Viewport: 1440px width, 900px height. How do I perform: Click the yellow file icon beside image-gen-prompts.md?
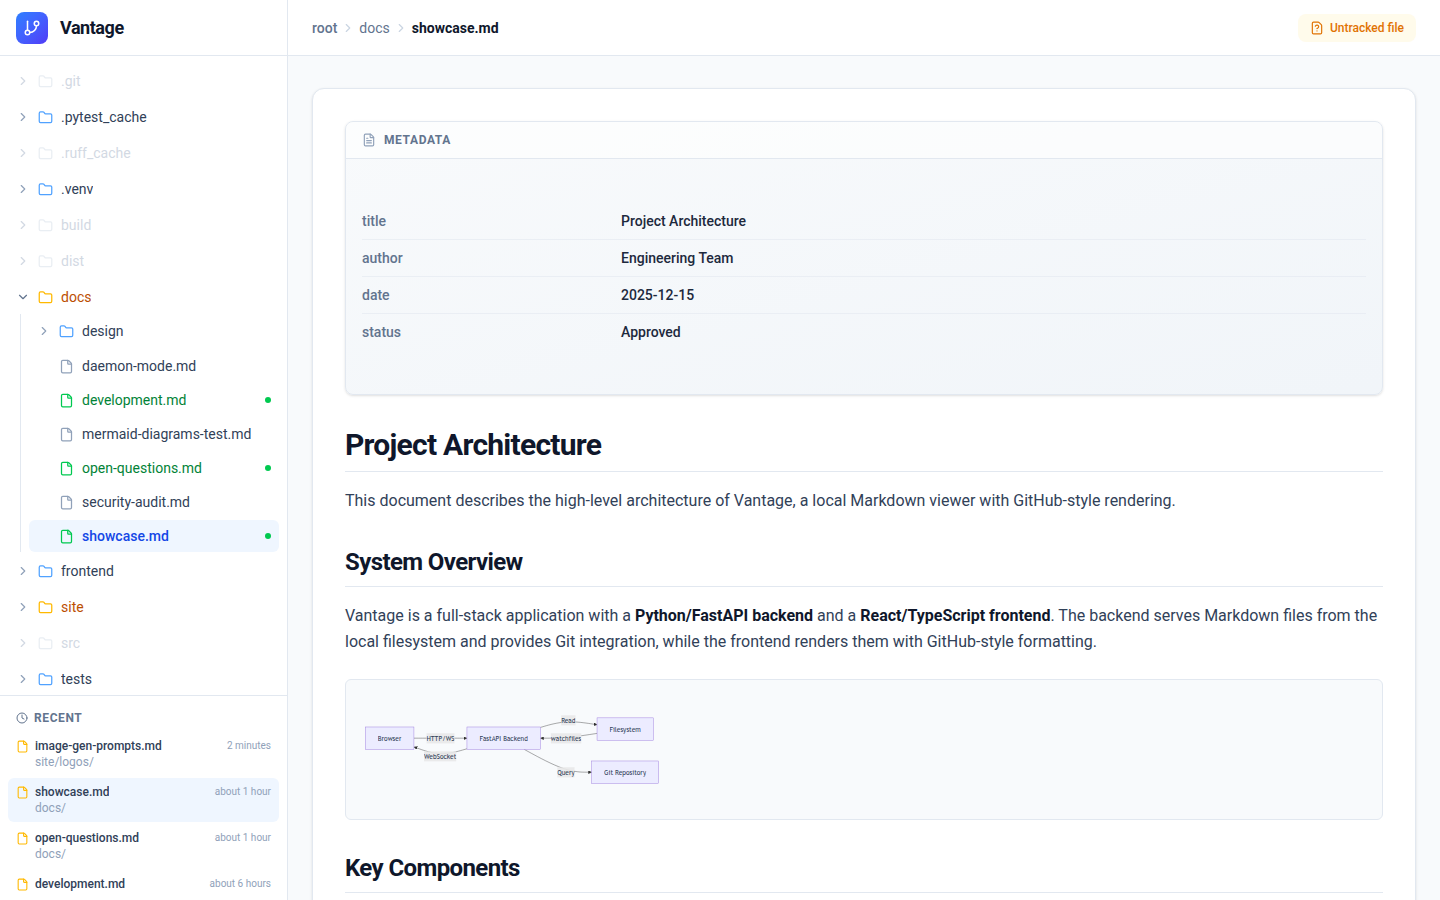coord(22,745)
